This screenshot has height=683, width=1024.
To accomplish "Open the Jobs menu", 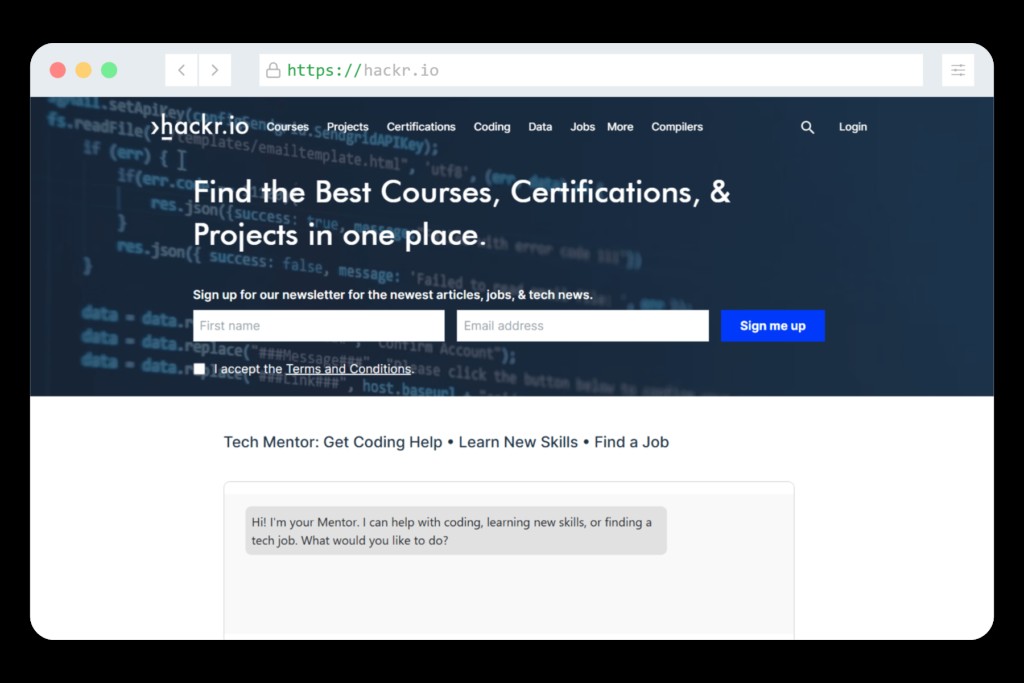I will [582, 127].
